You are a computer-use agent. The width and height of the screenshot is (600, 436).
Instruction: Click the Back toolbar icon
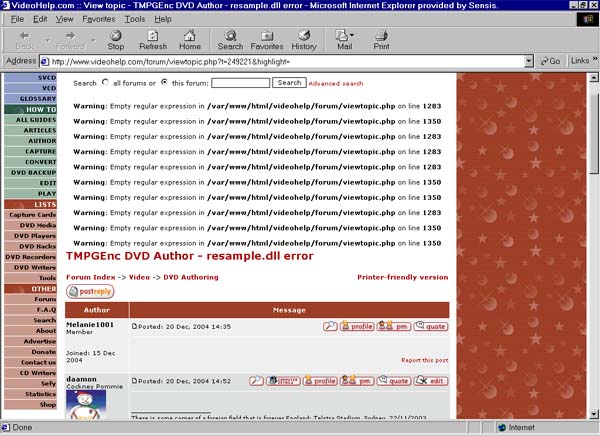[24, 40]
